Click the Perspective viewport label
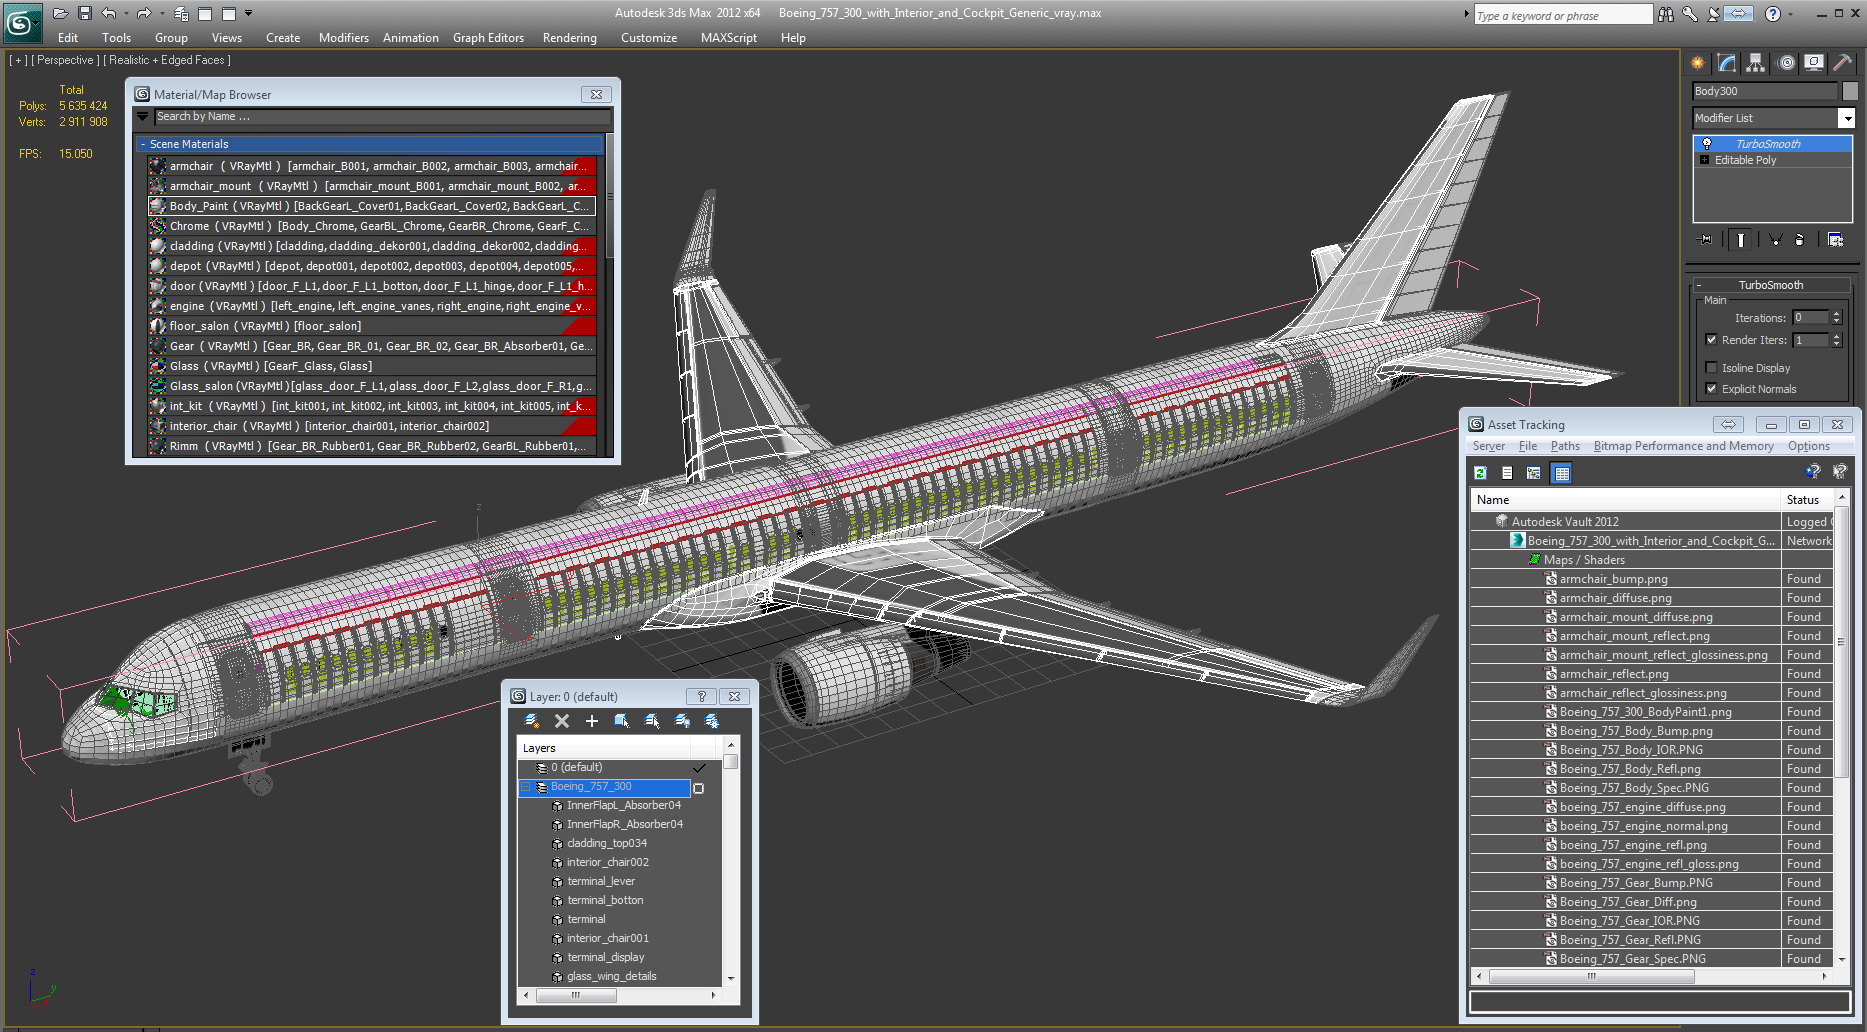 [x=65, y=60]
